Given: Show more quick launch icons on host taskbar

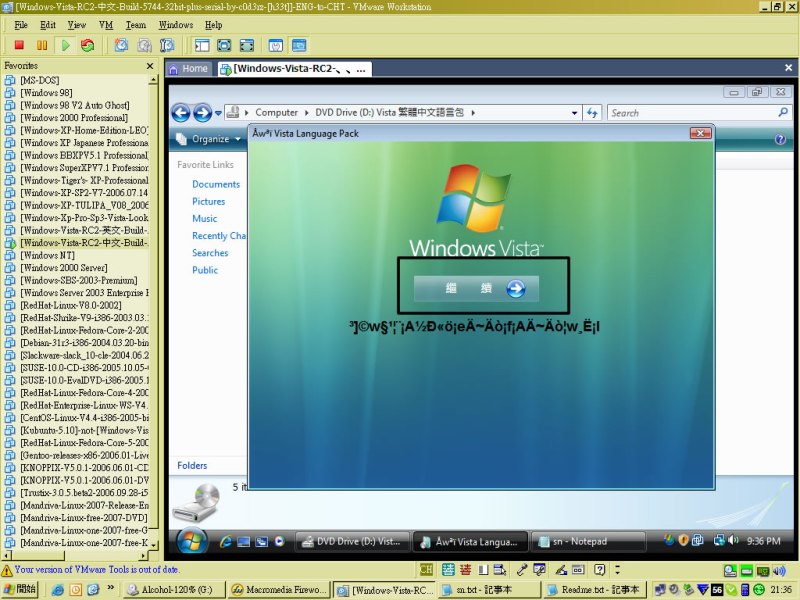Looking at the screenshot, I should click(110, 588).
